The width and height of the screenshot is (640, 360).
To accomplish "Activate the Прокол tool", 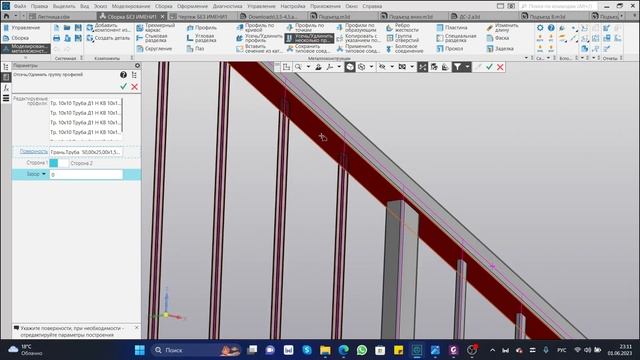I will (x=449, y=49).
